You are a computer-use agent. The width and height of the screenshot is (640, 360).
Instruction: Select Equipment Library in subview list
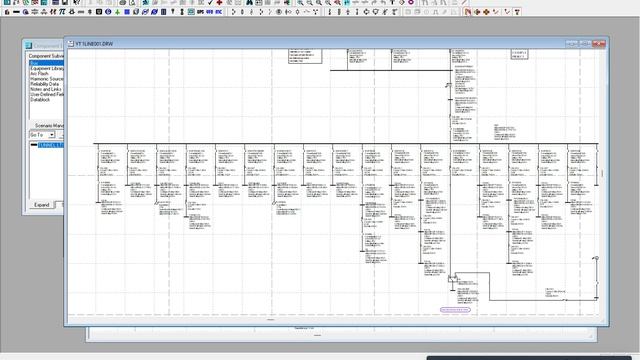pos(47,69)
